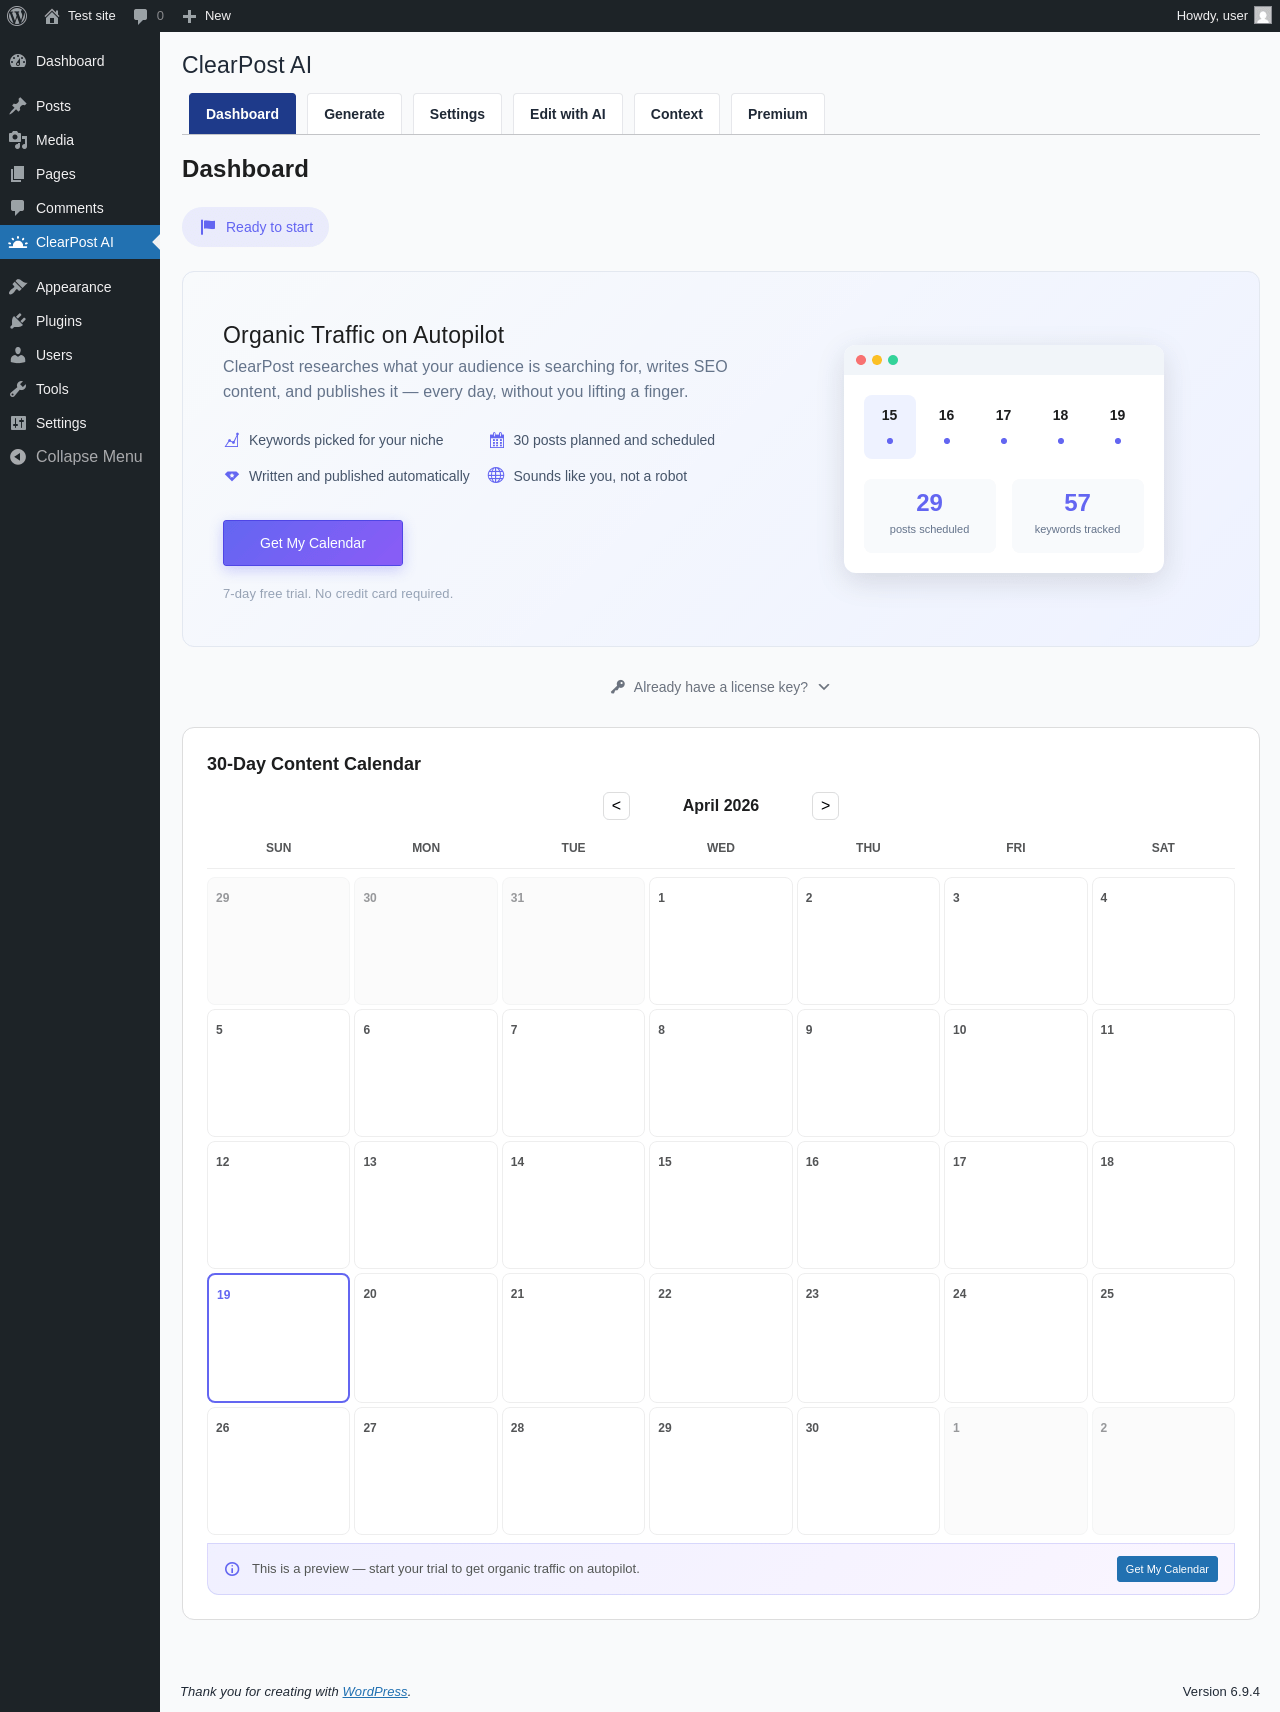This screenshot has height=1712, width=1280.
Task: Click the Test site home icon
Action: pyautogui.click(x=52, y=16)
